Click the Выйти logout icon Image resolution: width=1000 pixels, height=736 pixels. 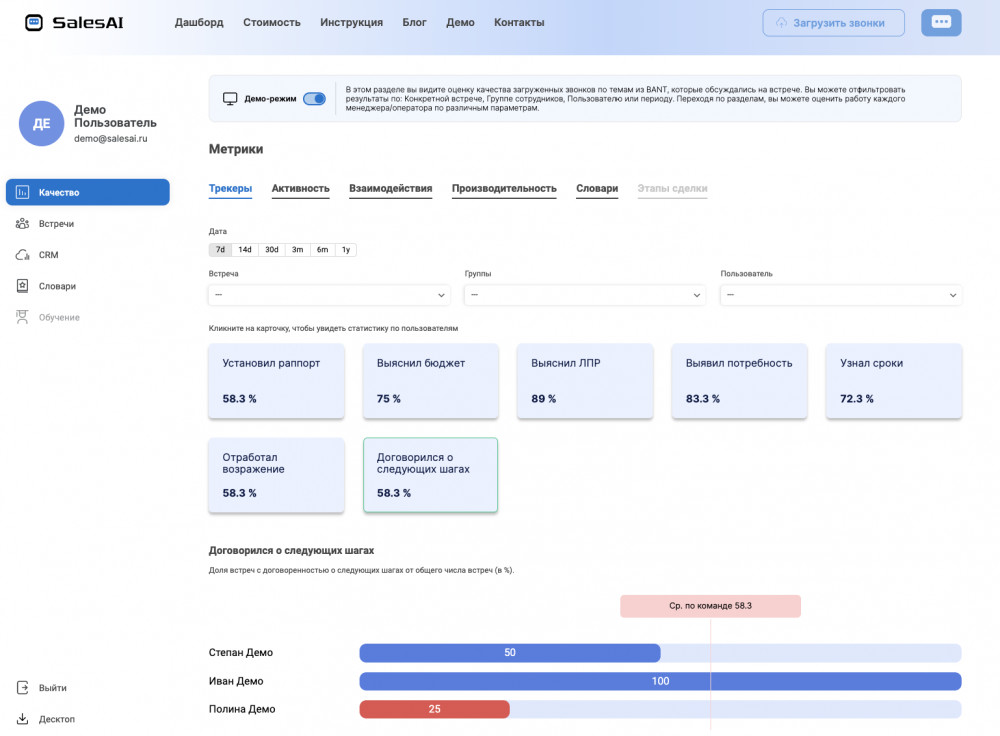22,688
